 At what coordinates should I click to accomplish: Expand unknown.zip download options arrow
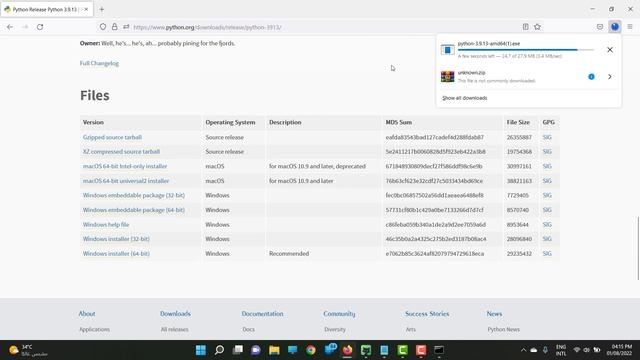(609, 77)
